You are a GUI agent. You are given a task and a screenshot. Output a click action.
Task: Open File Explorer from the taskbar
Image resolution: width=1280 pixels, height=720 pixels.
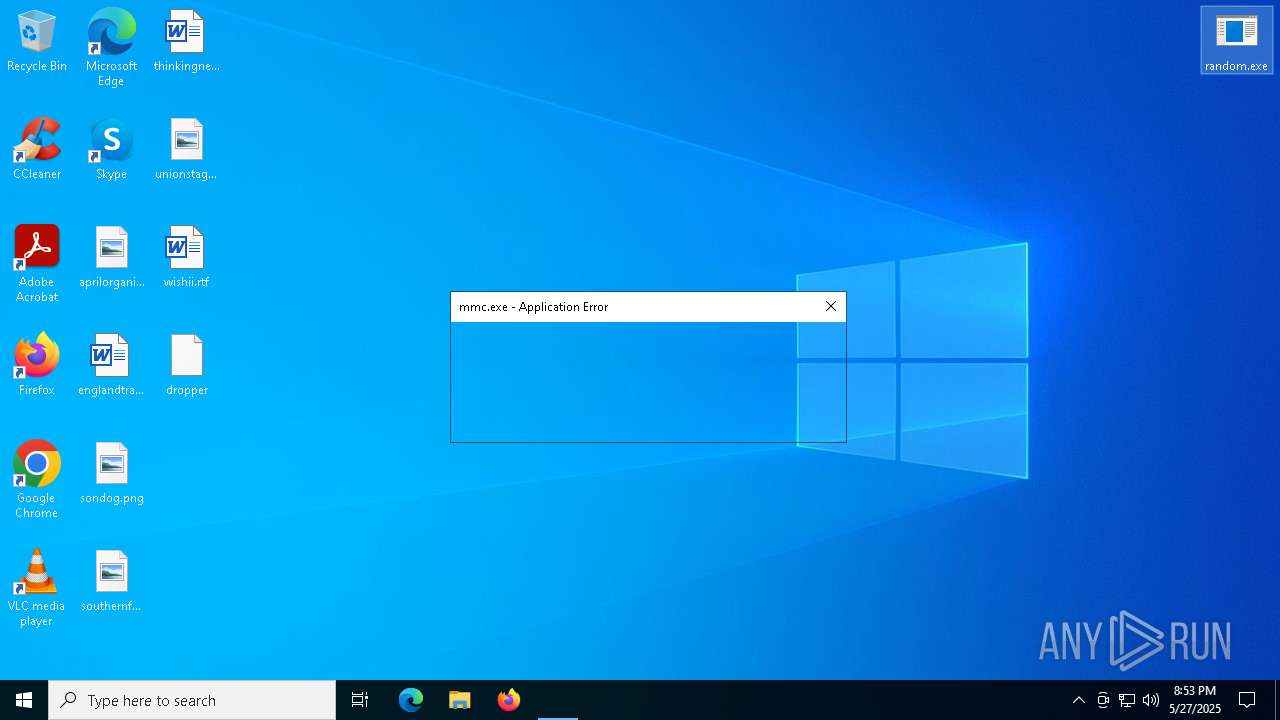coord(460,700)
